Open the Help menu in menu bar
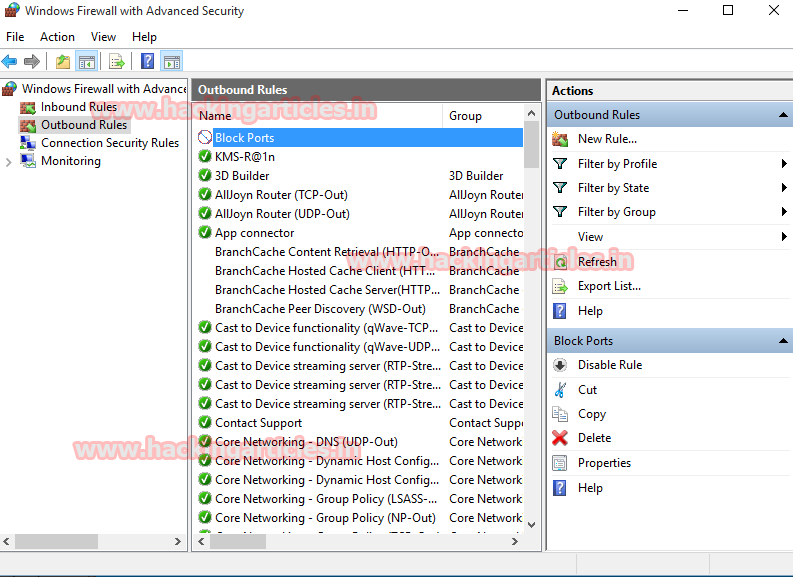 pos(144,37)
